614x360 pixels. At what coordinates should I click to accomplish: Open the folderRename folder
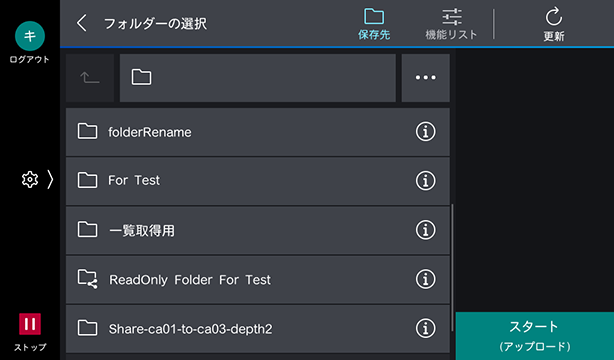tap(258, 132)
